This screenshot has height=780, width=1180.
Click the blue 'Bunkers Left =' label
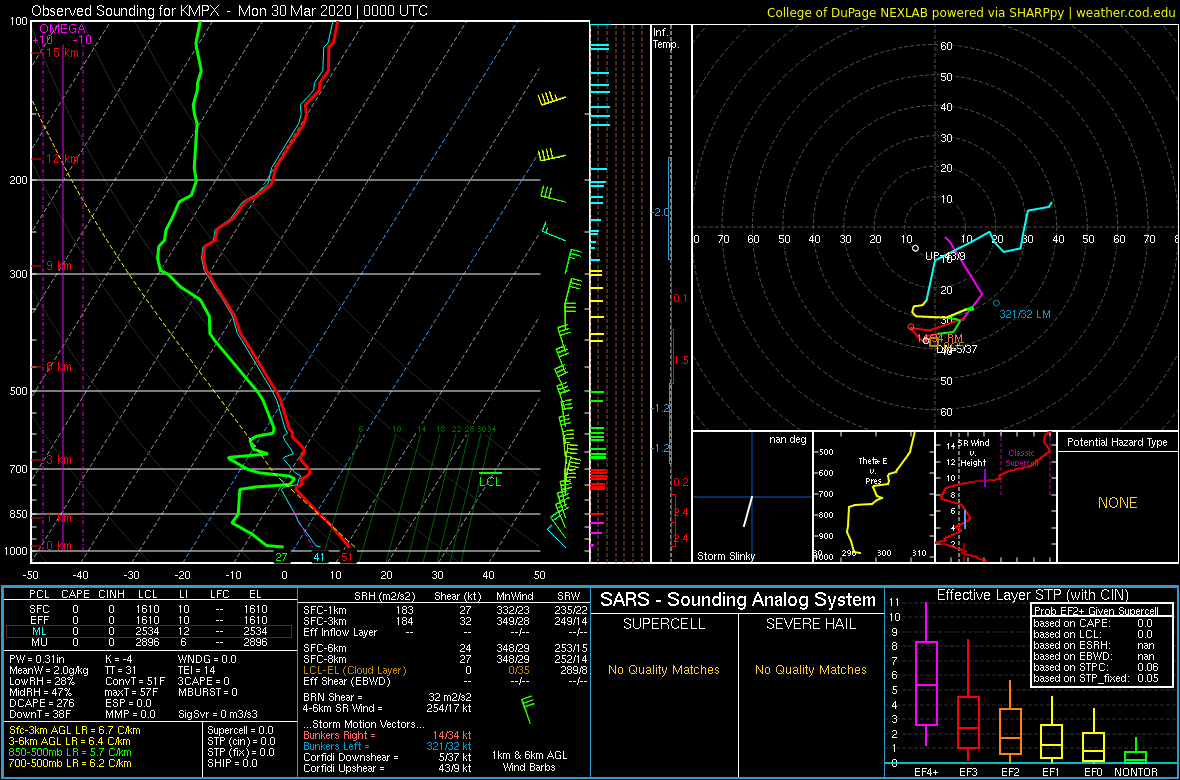coord(336,746)
